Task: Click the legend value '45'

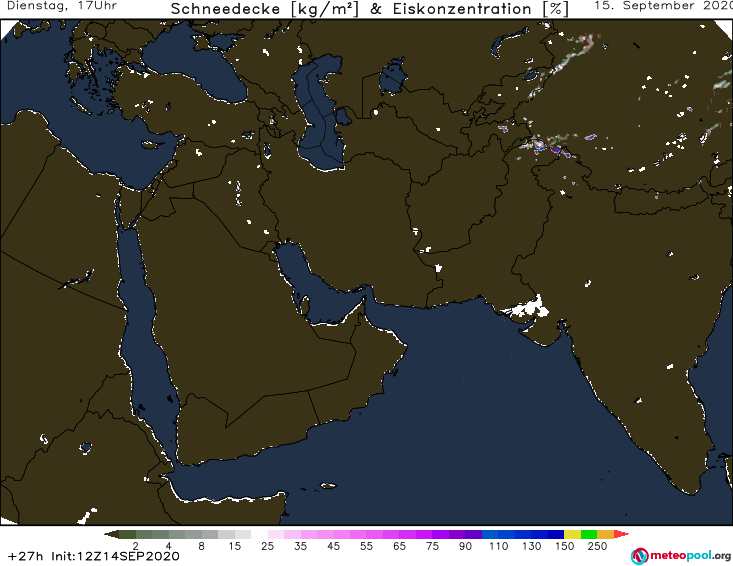Action: click(333, 546)
